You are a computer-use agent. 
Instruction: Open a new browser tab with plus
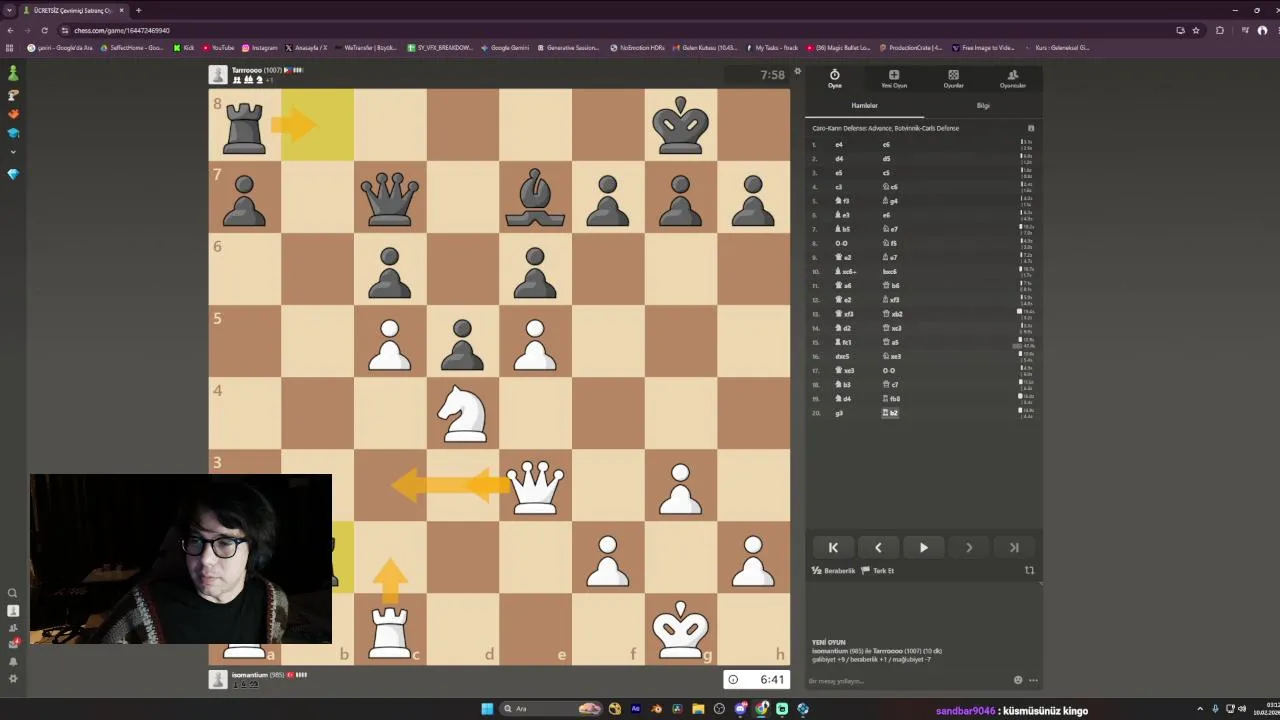pyautogui.click(x=138, y=10)
